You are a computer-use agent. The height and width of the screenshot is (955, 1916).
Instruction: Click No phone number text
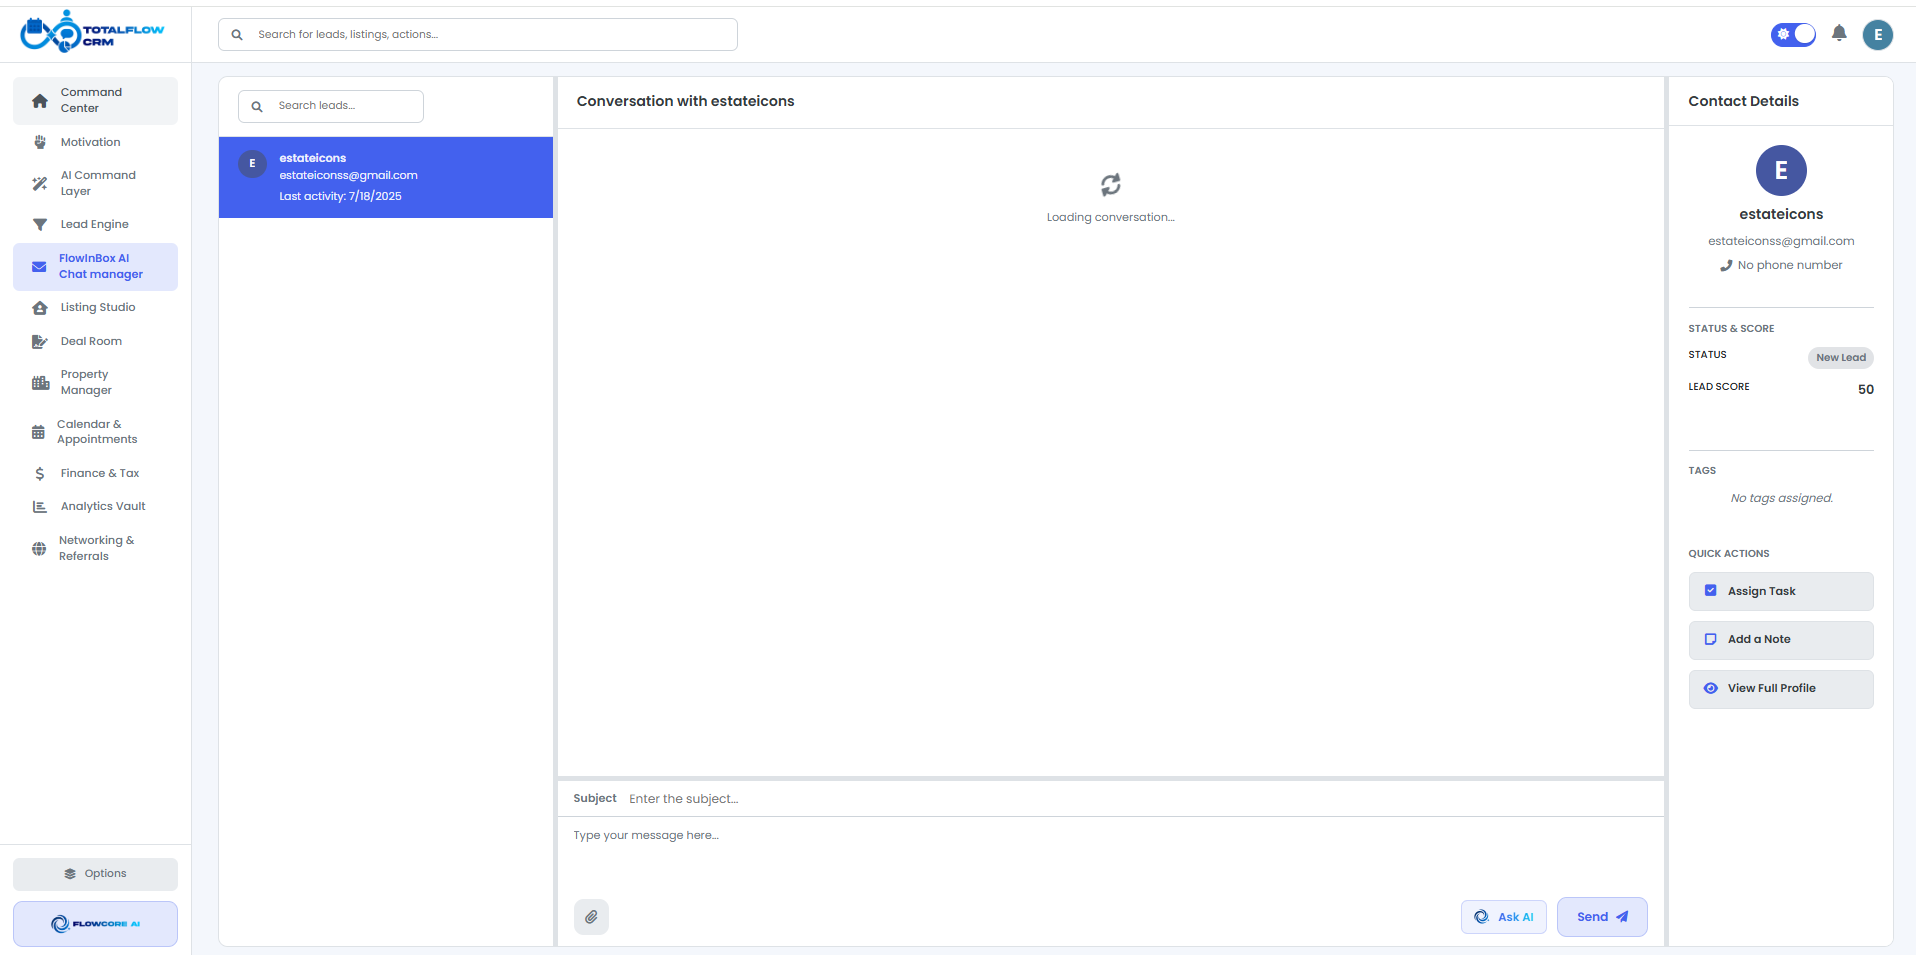tap(1789, 265)
